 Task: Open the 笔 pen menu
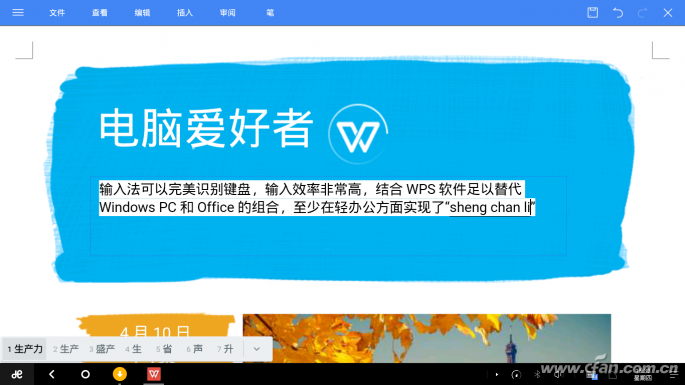click(270, 13)
